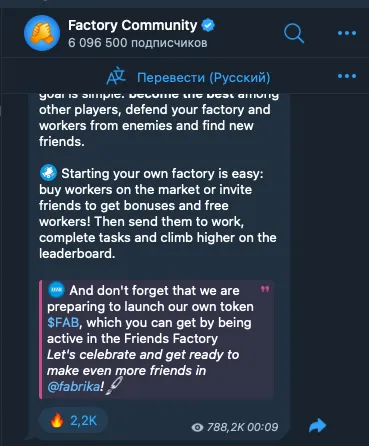Click the blue emoji before 'And don't forget'

(56, 290)
